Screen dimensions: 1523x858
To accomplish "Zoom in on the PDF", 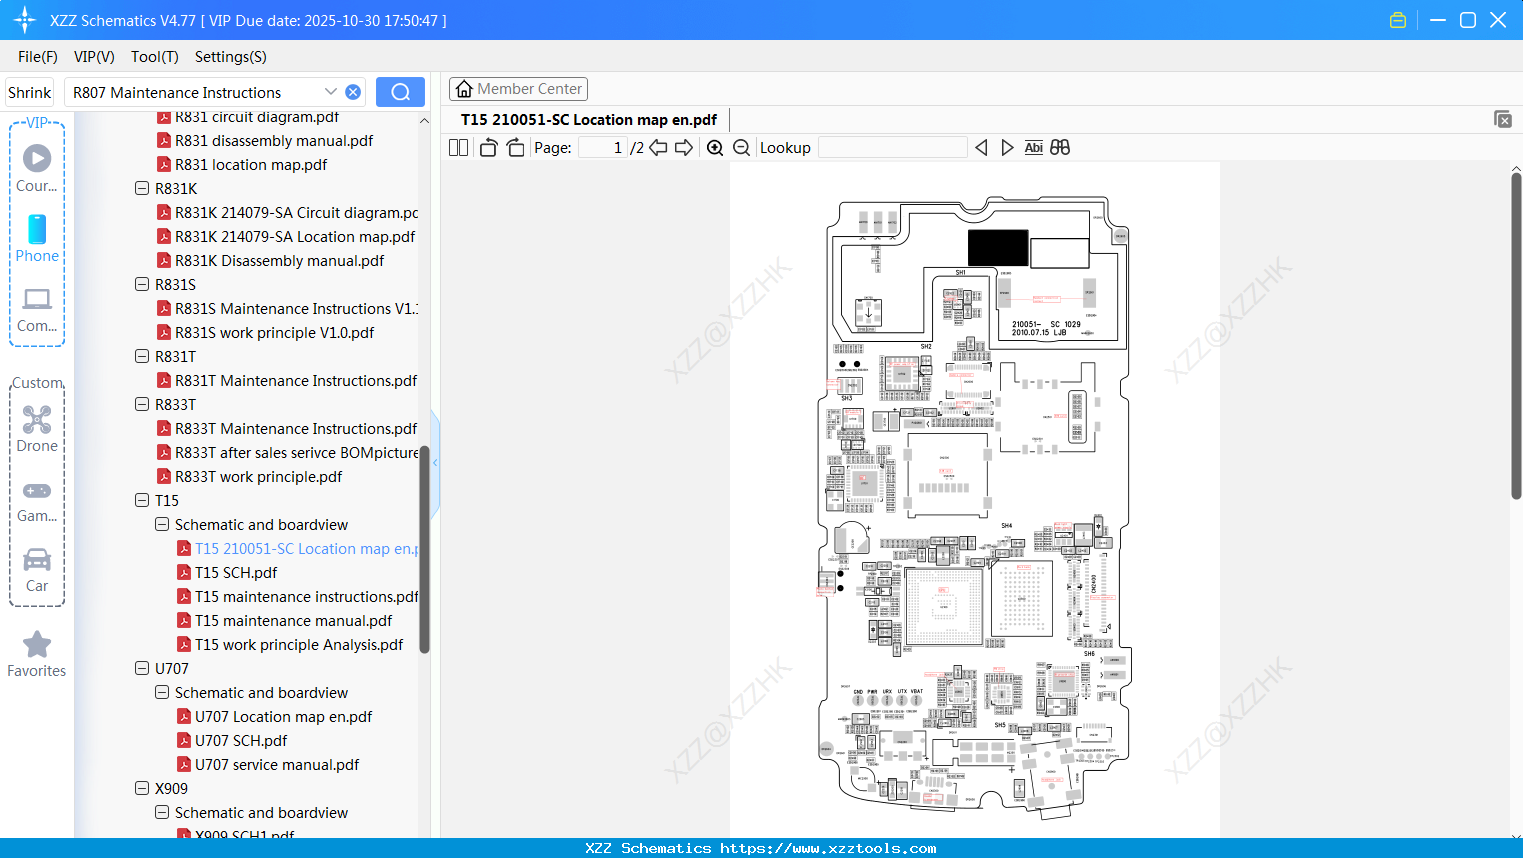I will tap(715, 148).
